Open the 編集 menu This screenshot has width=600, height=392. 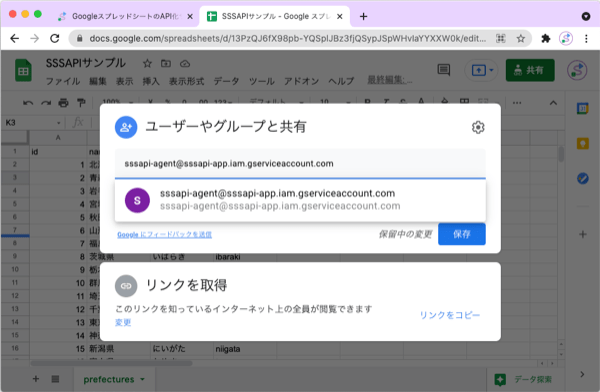click(x=98, y=81)
